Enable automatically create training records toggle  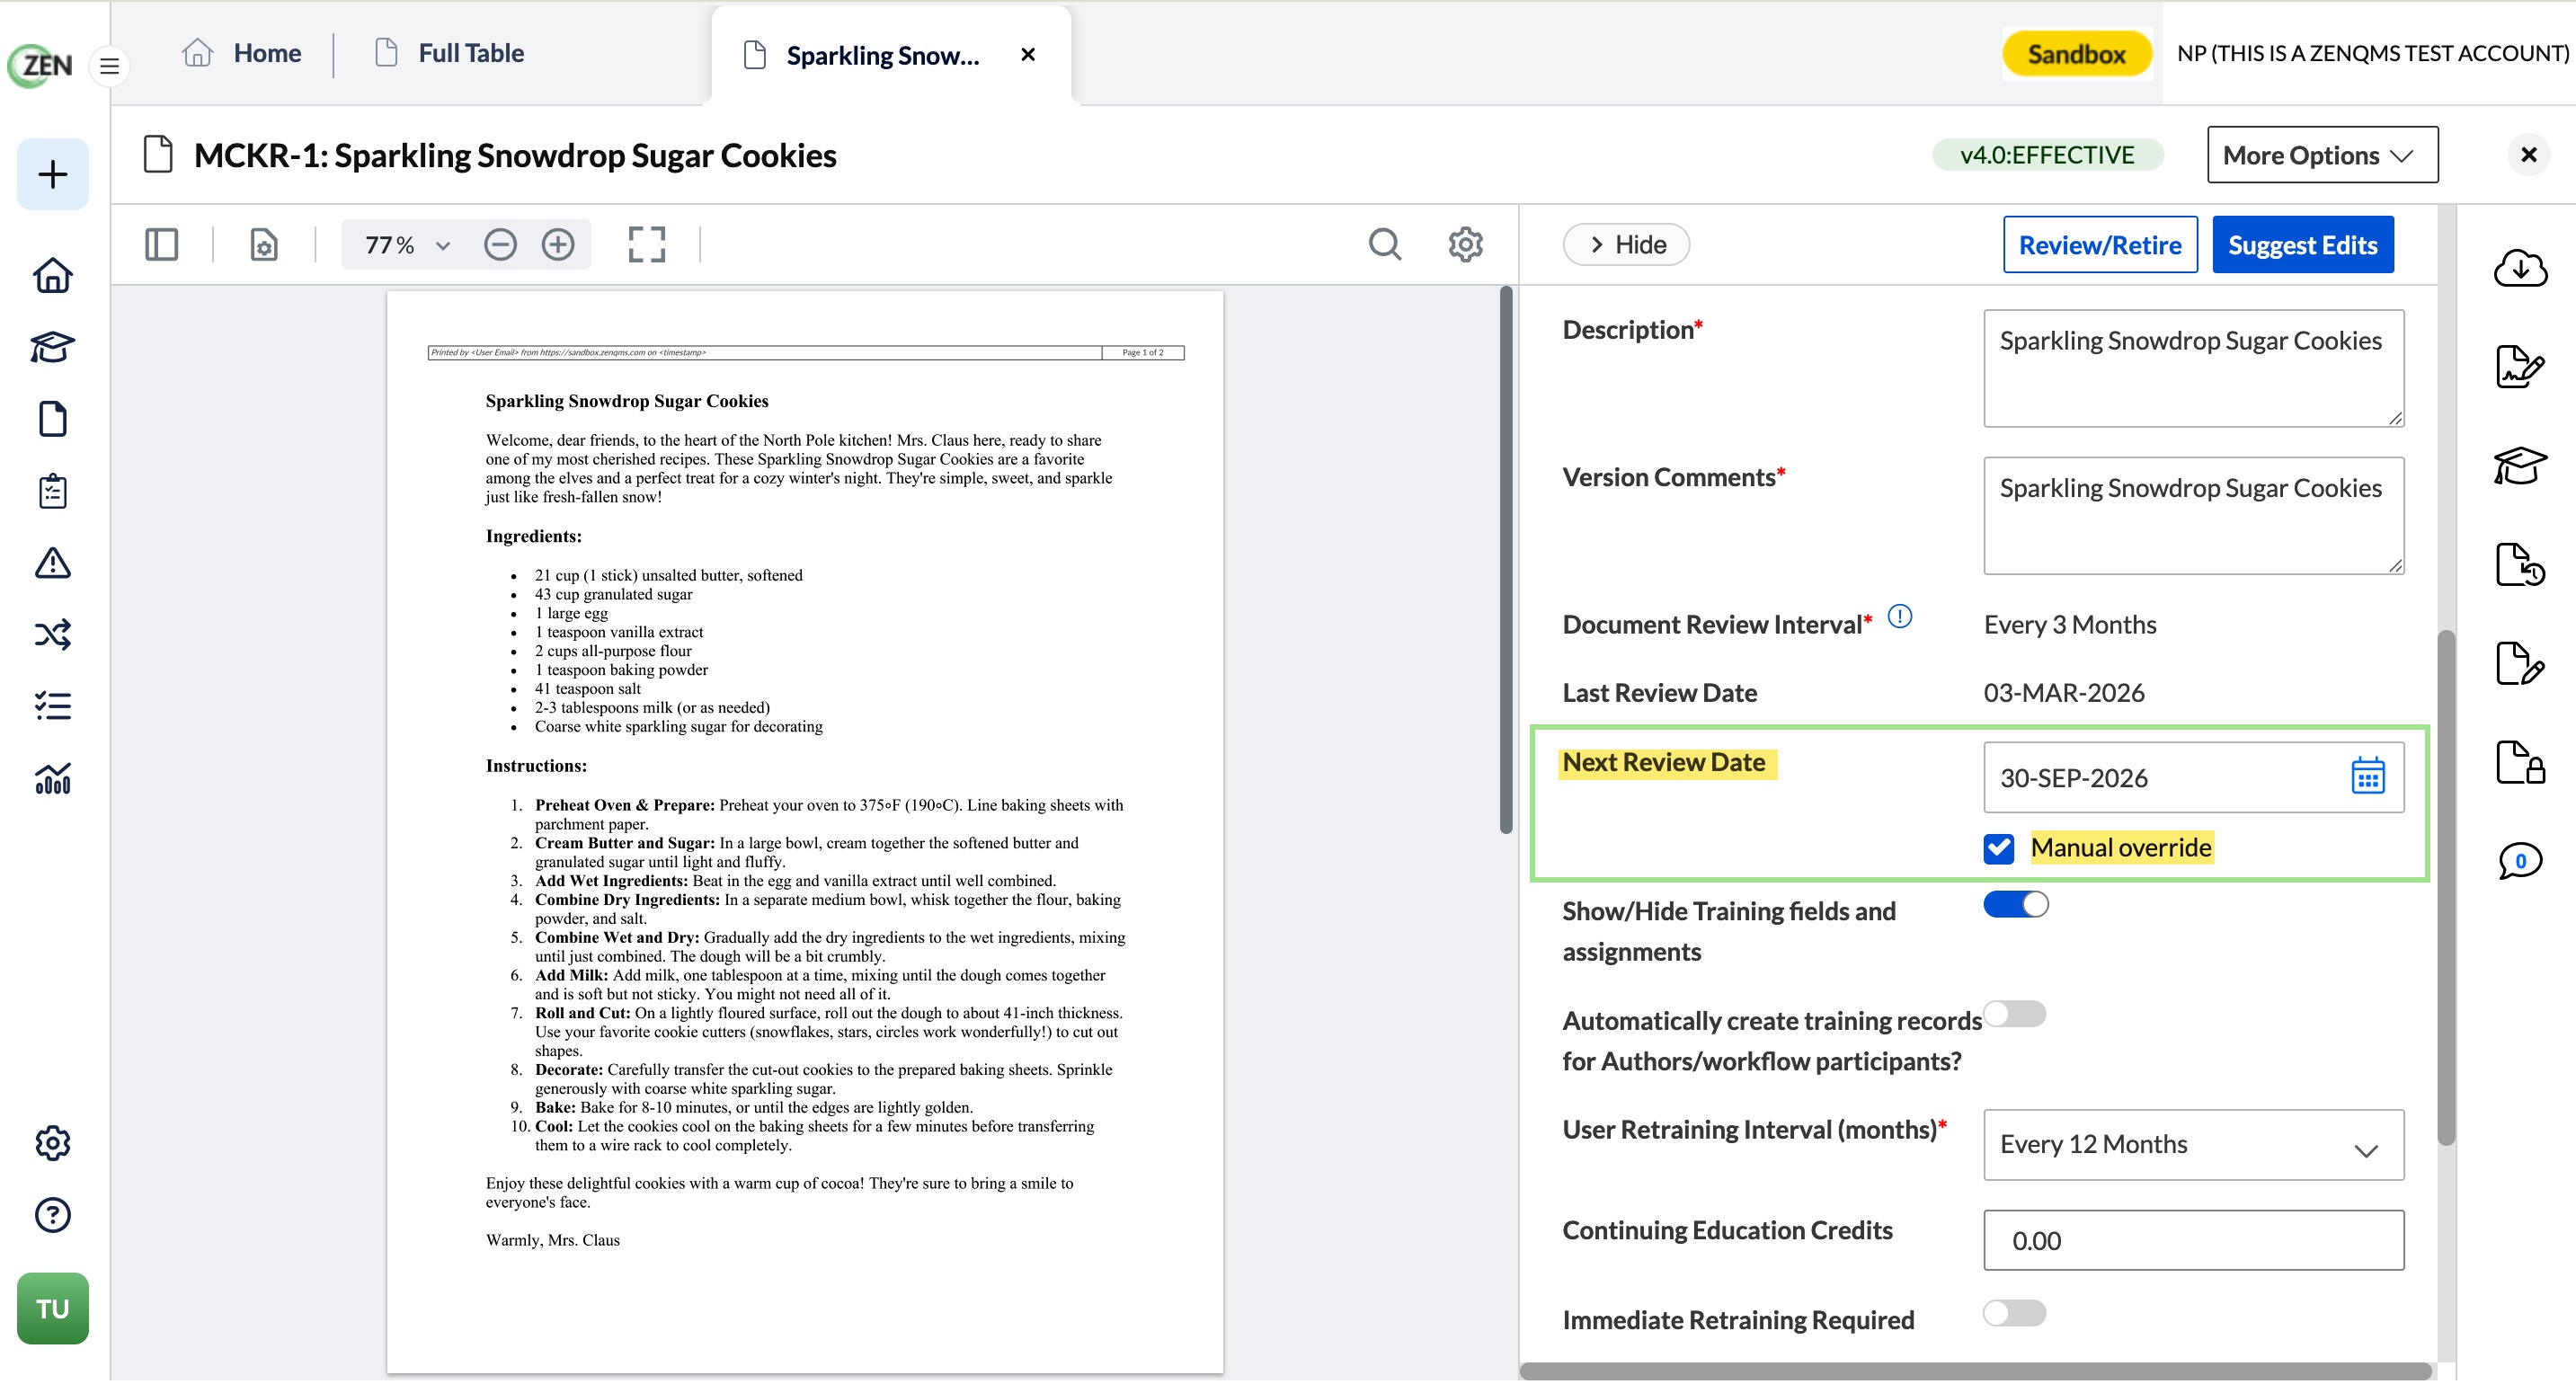(2015, 1014)
